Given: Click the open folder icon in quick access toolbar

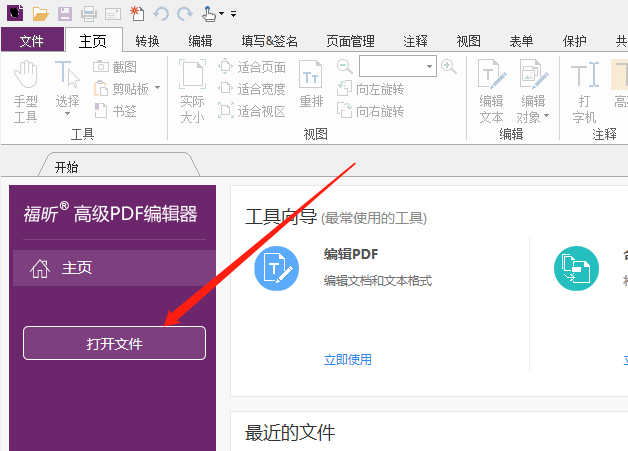Looking at the screenshot, I should point(40,14).
